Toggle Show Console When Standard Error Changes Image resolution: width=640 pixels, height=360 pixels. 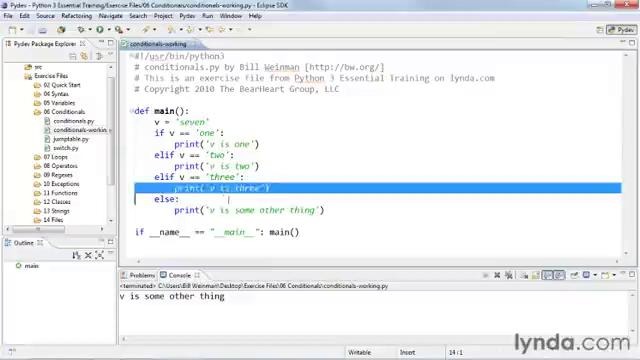click(x=559, y=275)
